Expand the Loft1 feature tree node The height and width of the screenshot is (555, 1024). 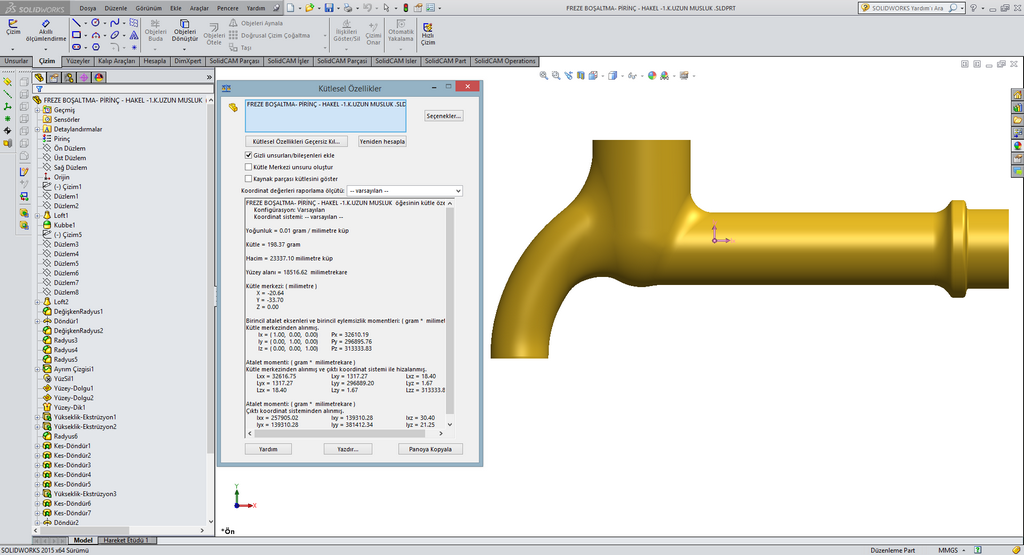(37, 215)
